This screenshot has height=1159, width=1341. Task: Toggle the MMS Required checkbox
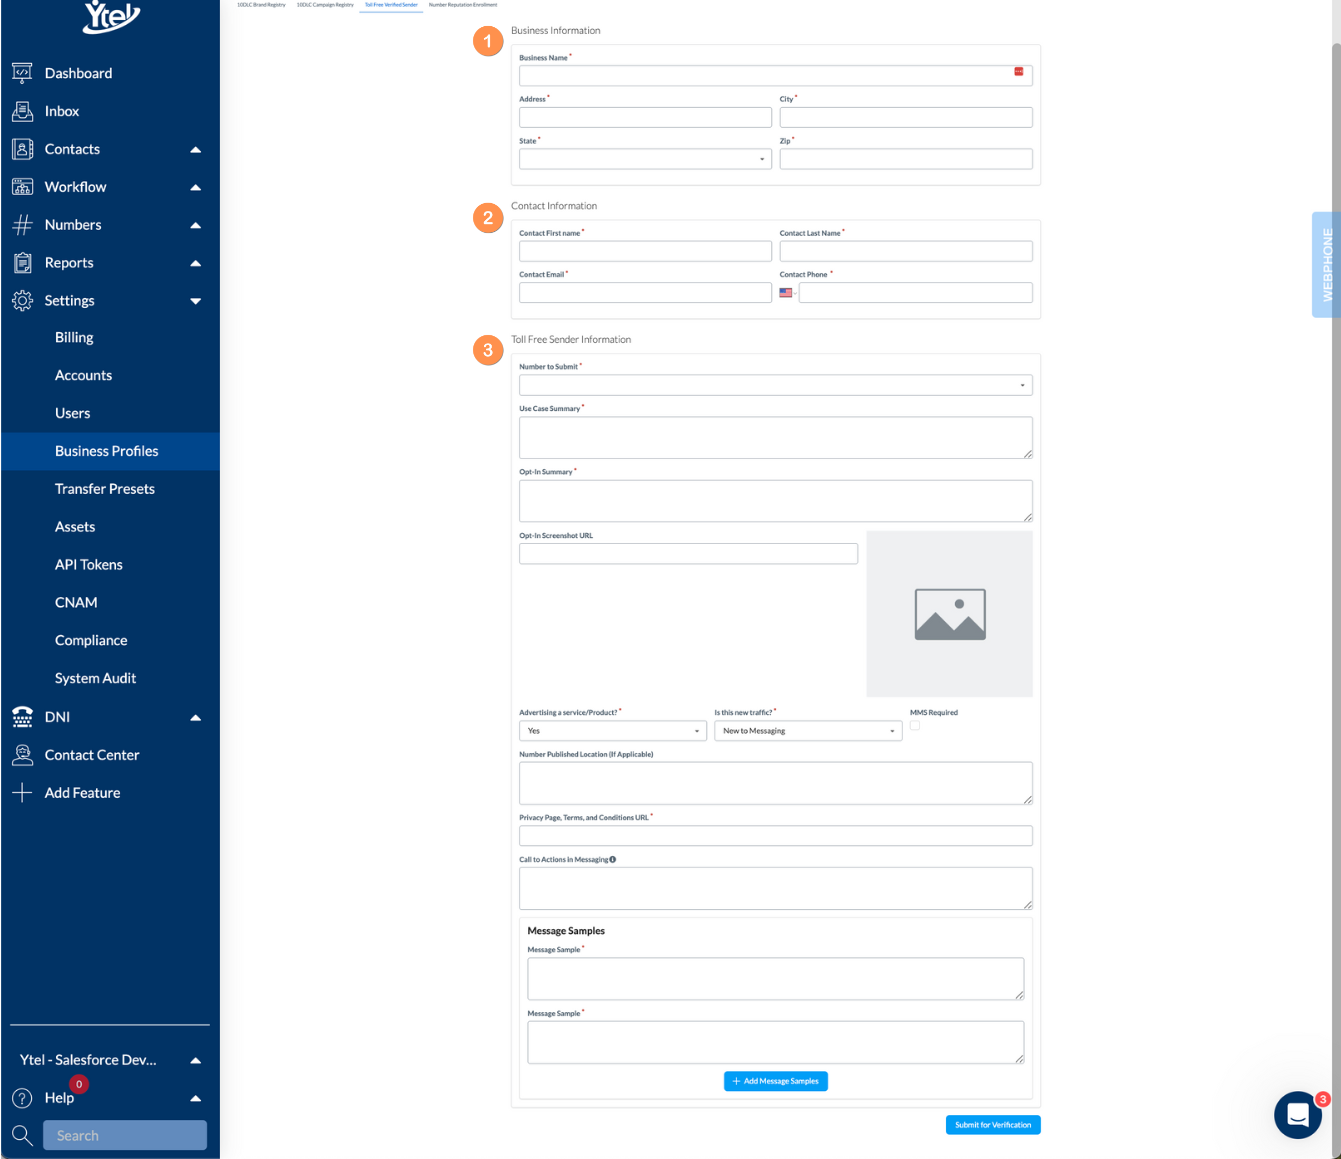pos(914,726)
